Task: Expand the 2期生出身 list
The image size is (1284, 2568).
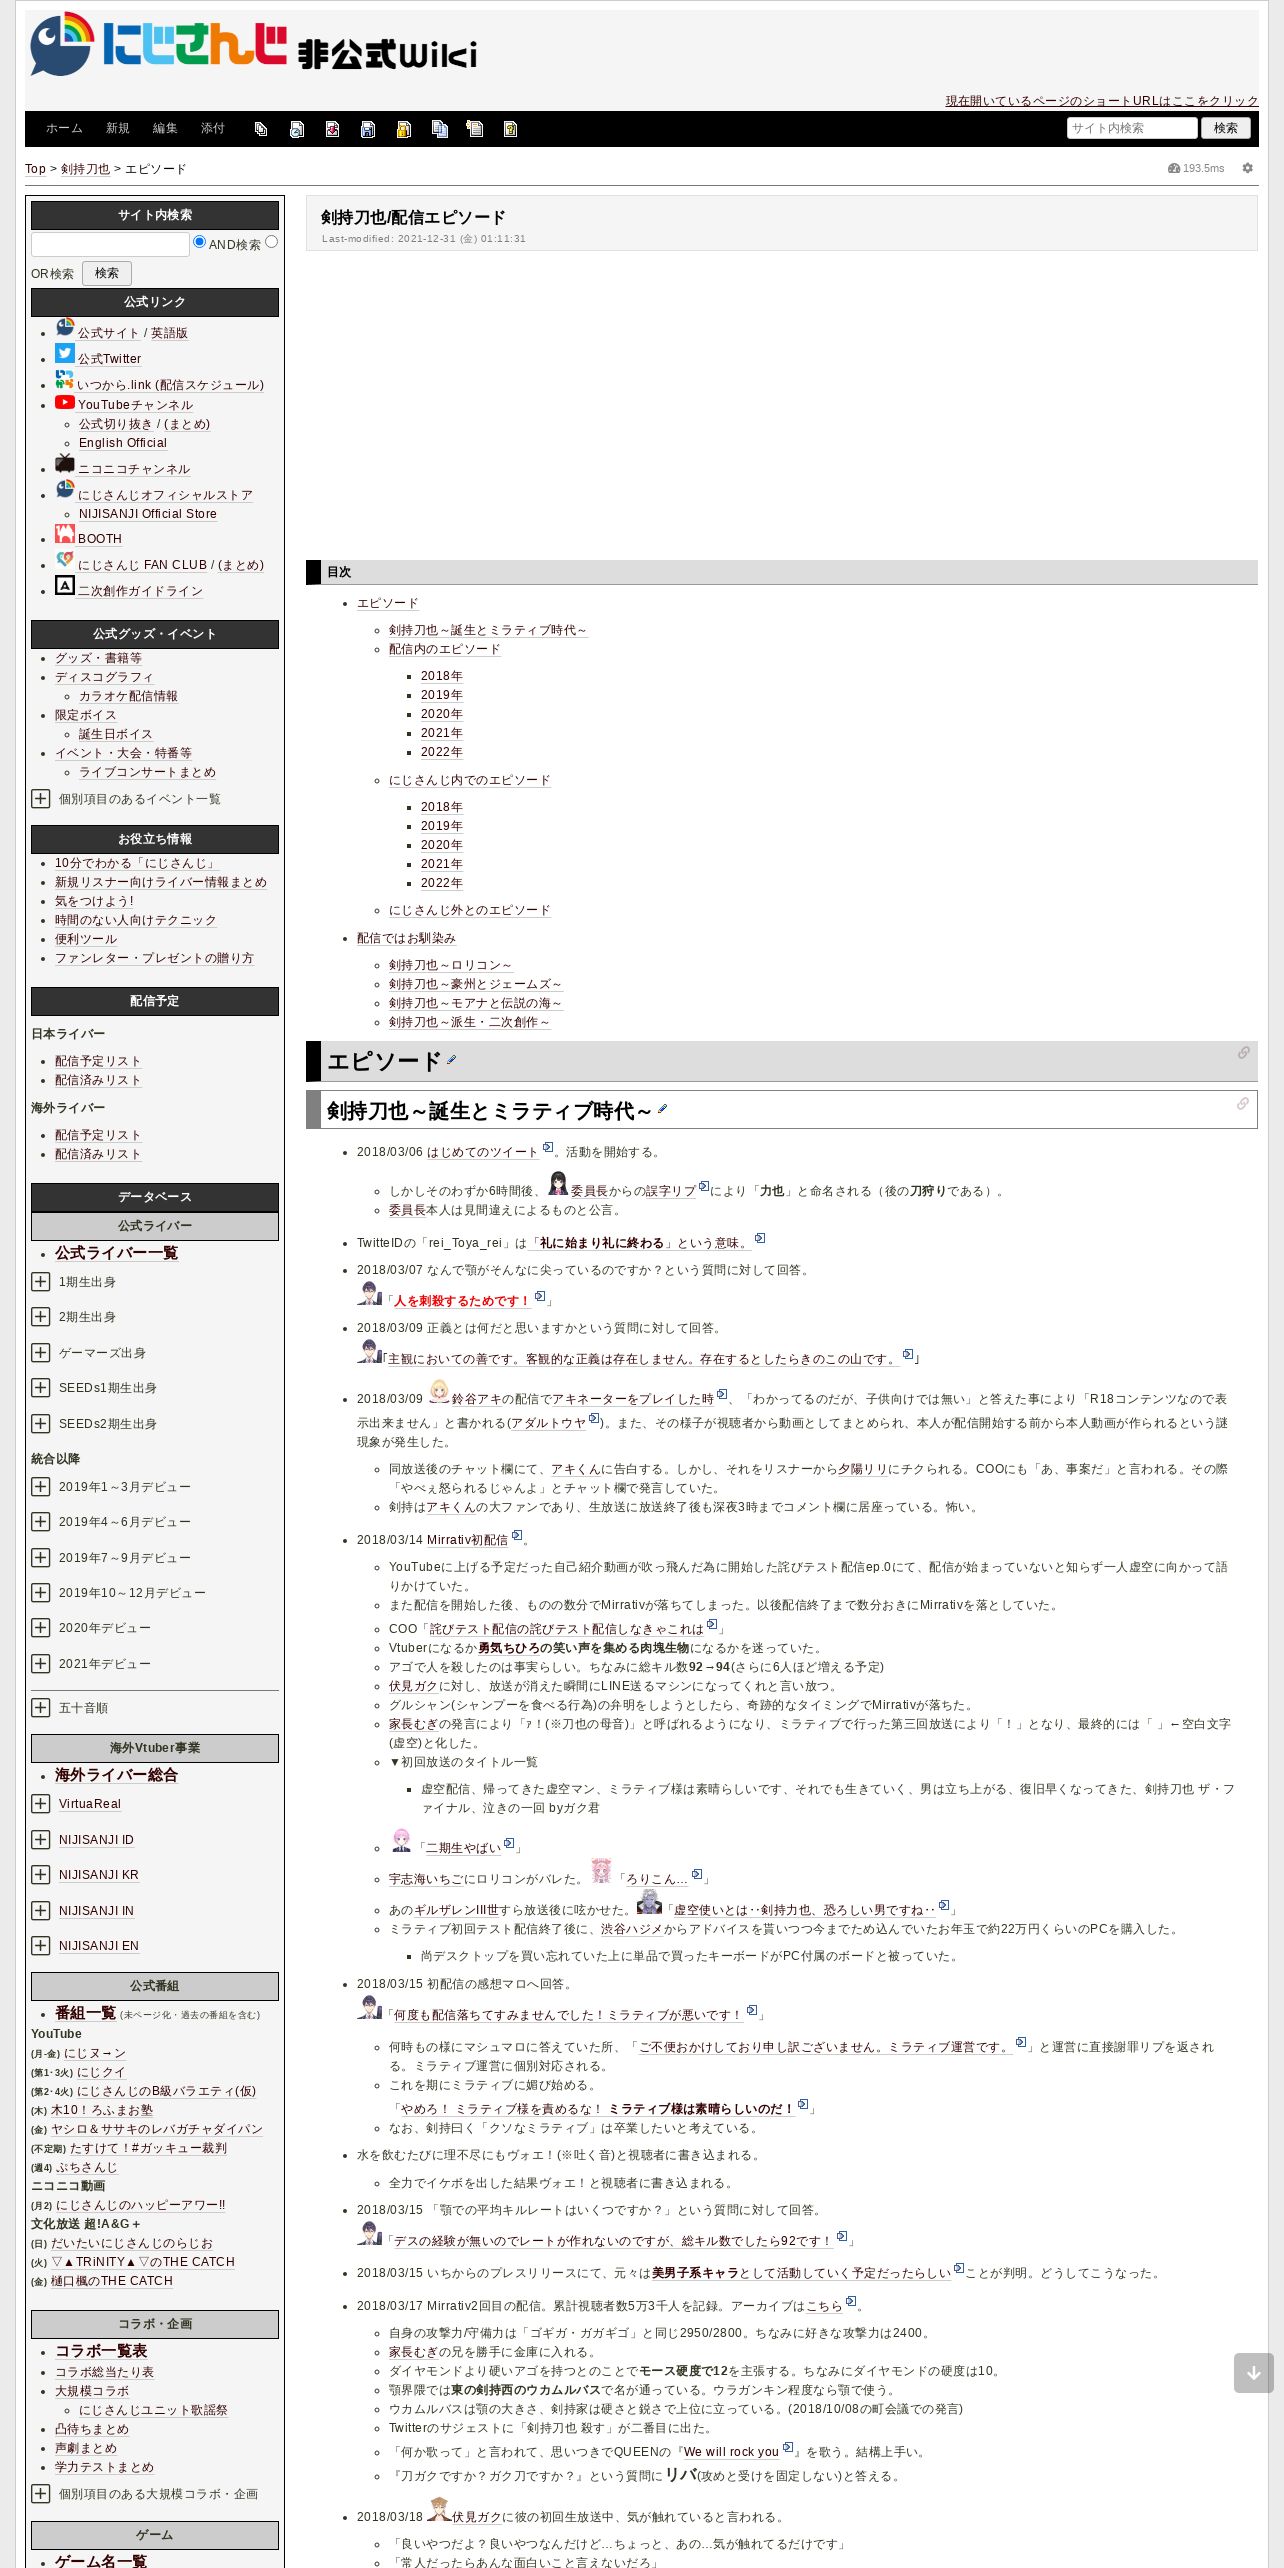Action: click(x=41, y=1316)
